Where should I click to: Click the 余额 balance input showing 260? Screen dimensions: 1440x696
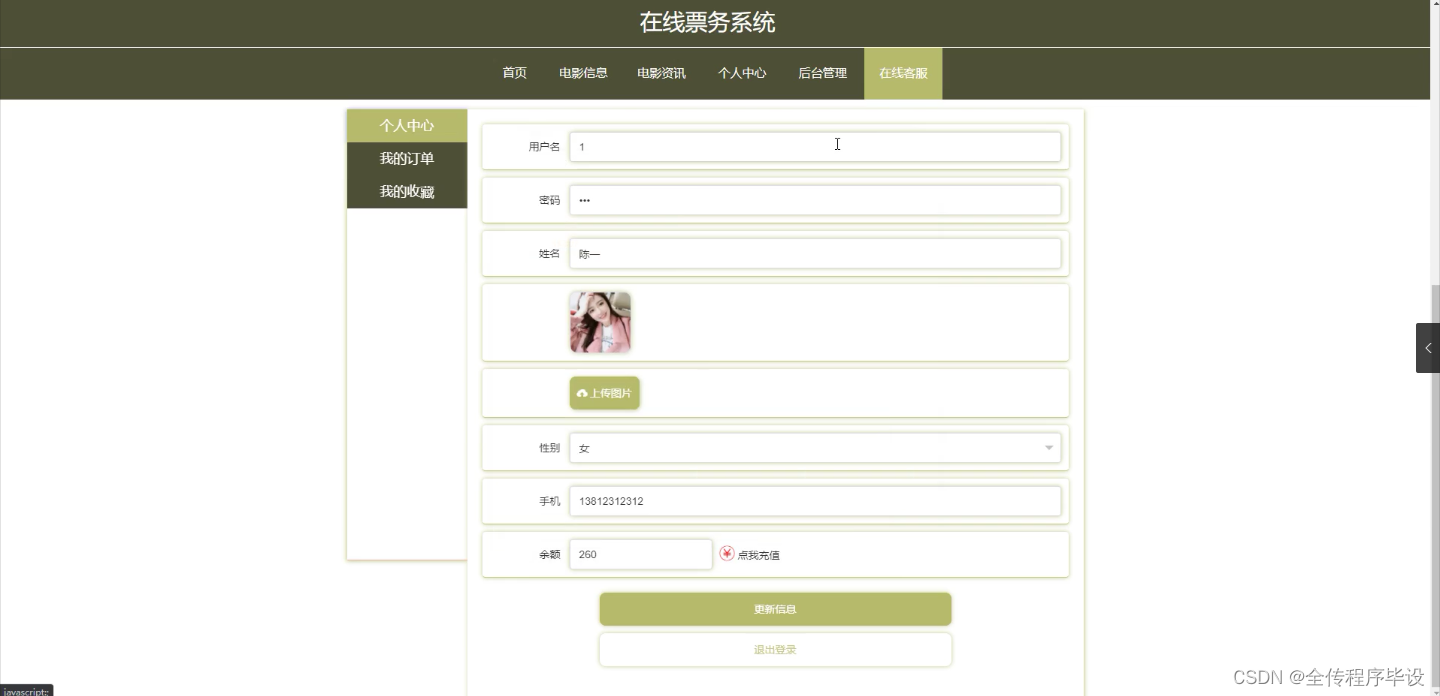pyautogui.click(x=640, y=553)
